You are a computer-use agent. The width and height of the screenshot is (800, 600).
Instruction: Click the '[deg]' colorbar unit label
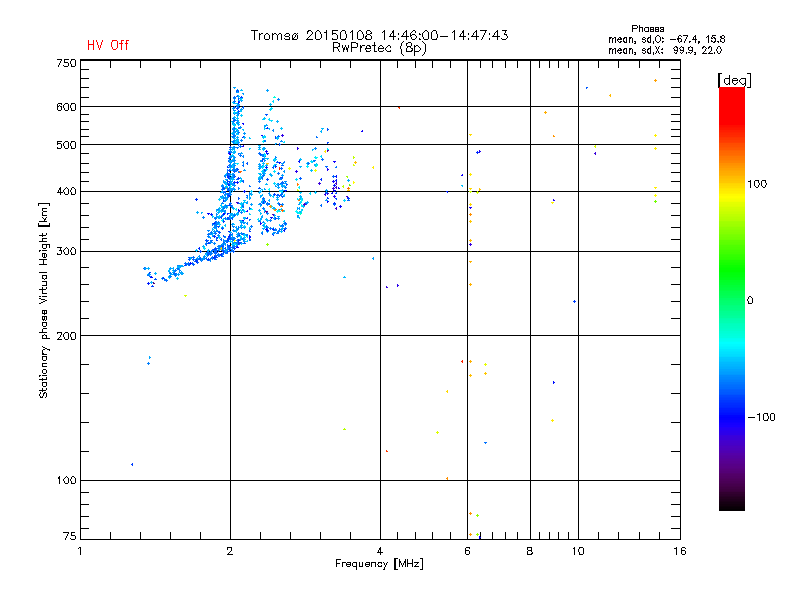point(734,80)
